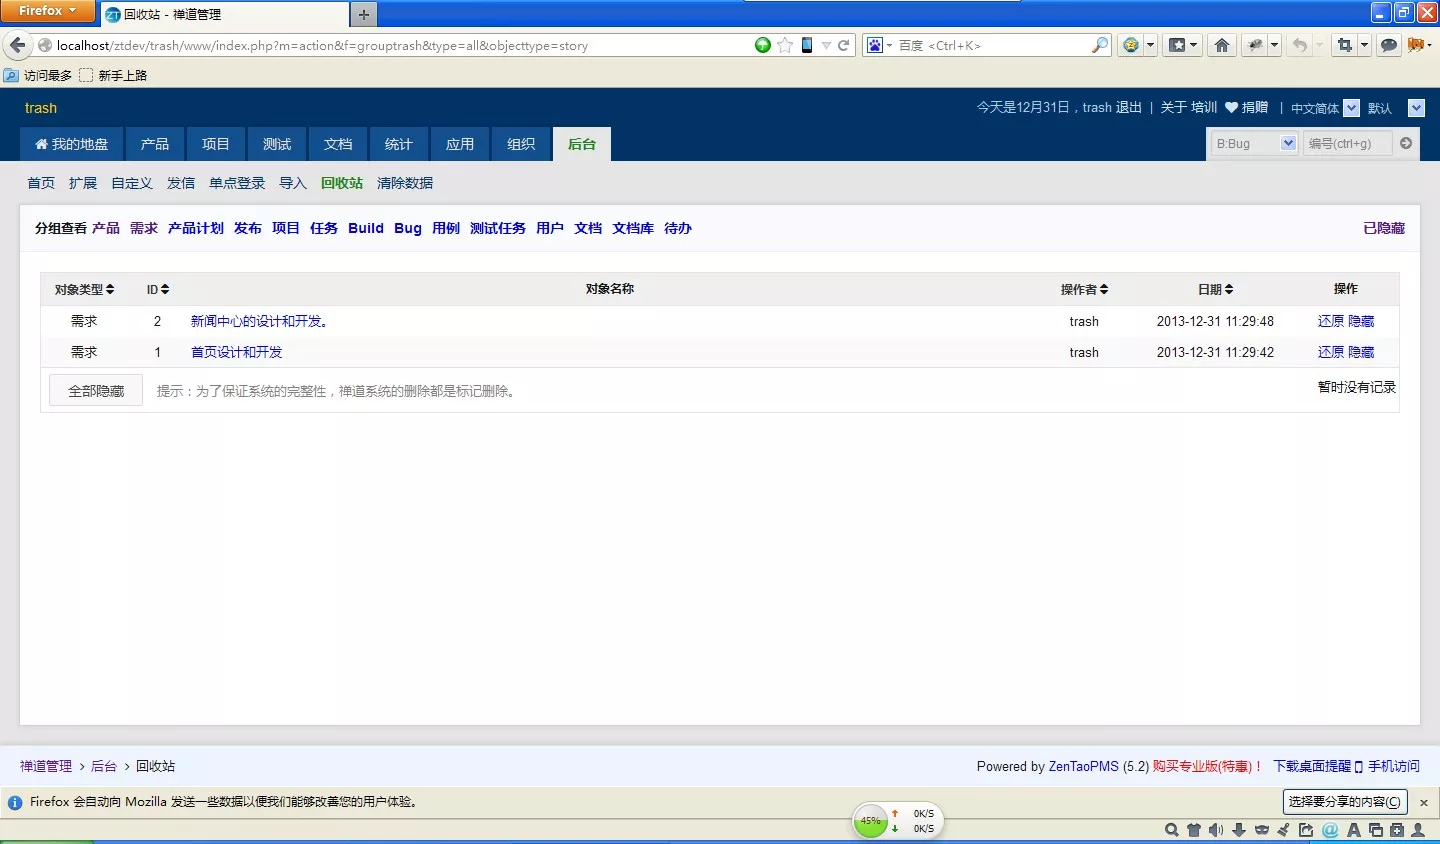Open the 访问最多 bookmark toolbar item
This screenshot has width=1440, height=844.
(x=38, y=75)
